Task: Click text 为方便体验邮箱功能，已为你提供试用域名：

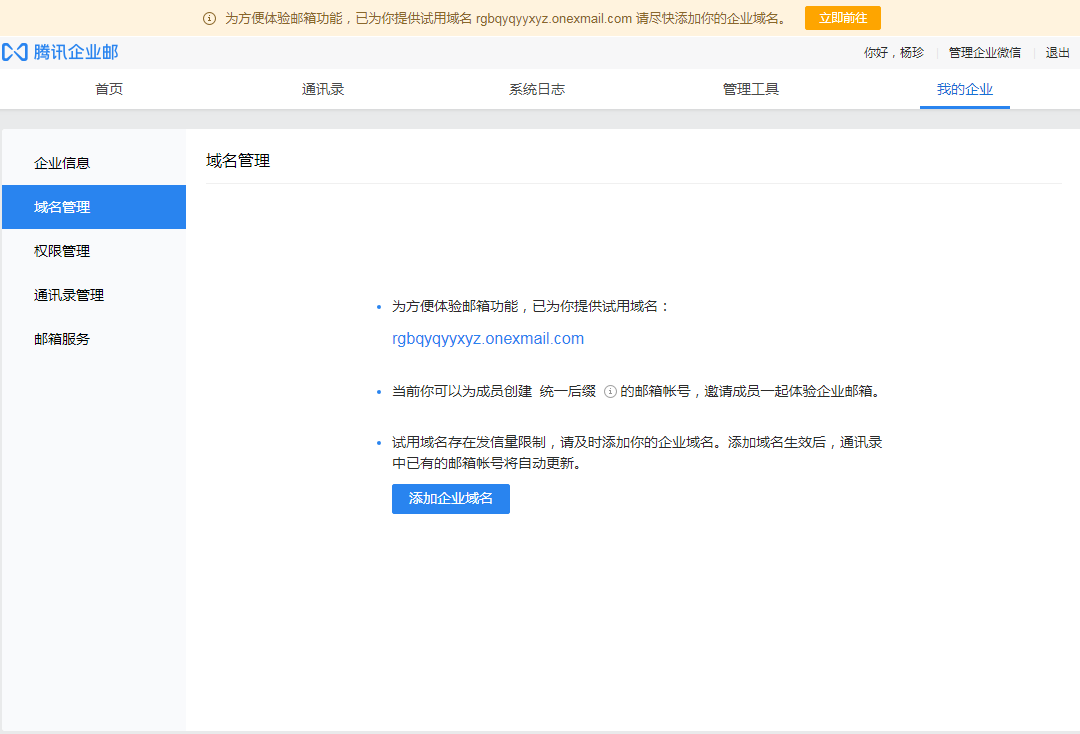Action: pyautogui.click(x=530, y=306)
